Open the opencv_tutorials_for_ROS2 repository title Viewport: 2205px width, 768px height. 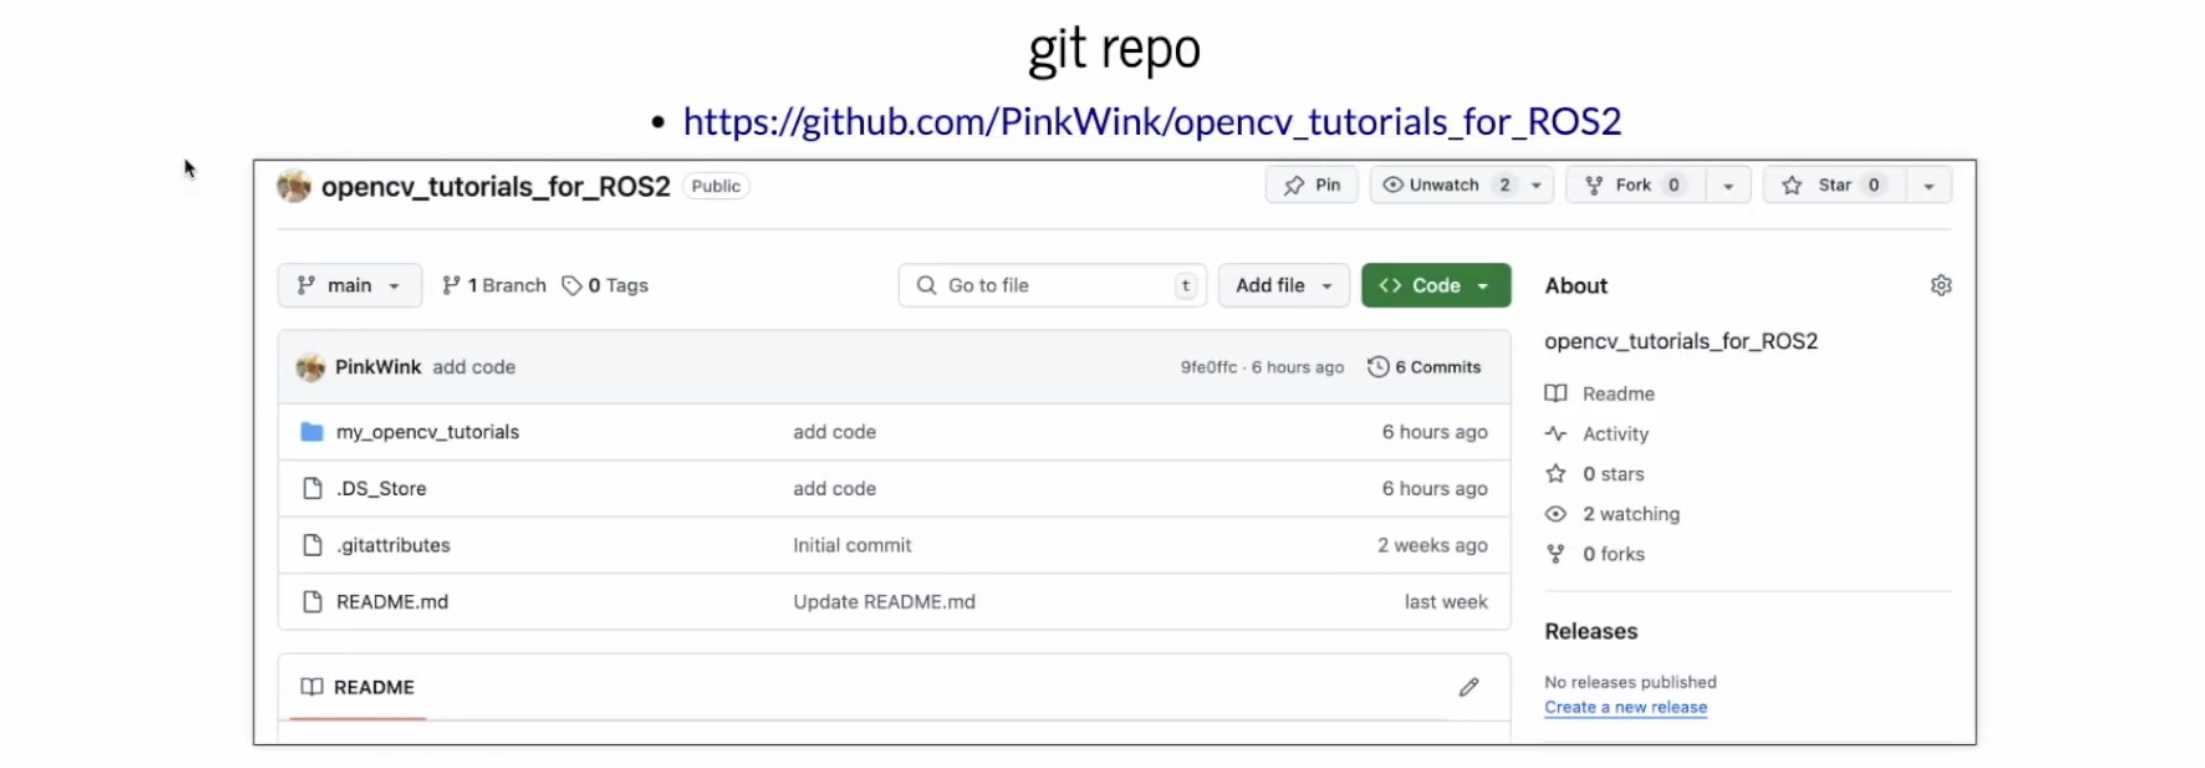[x=495, y=187]
